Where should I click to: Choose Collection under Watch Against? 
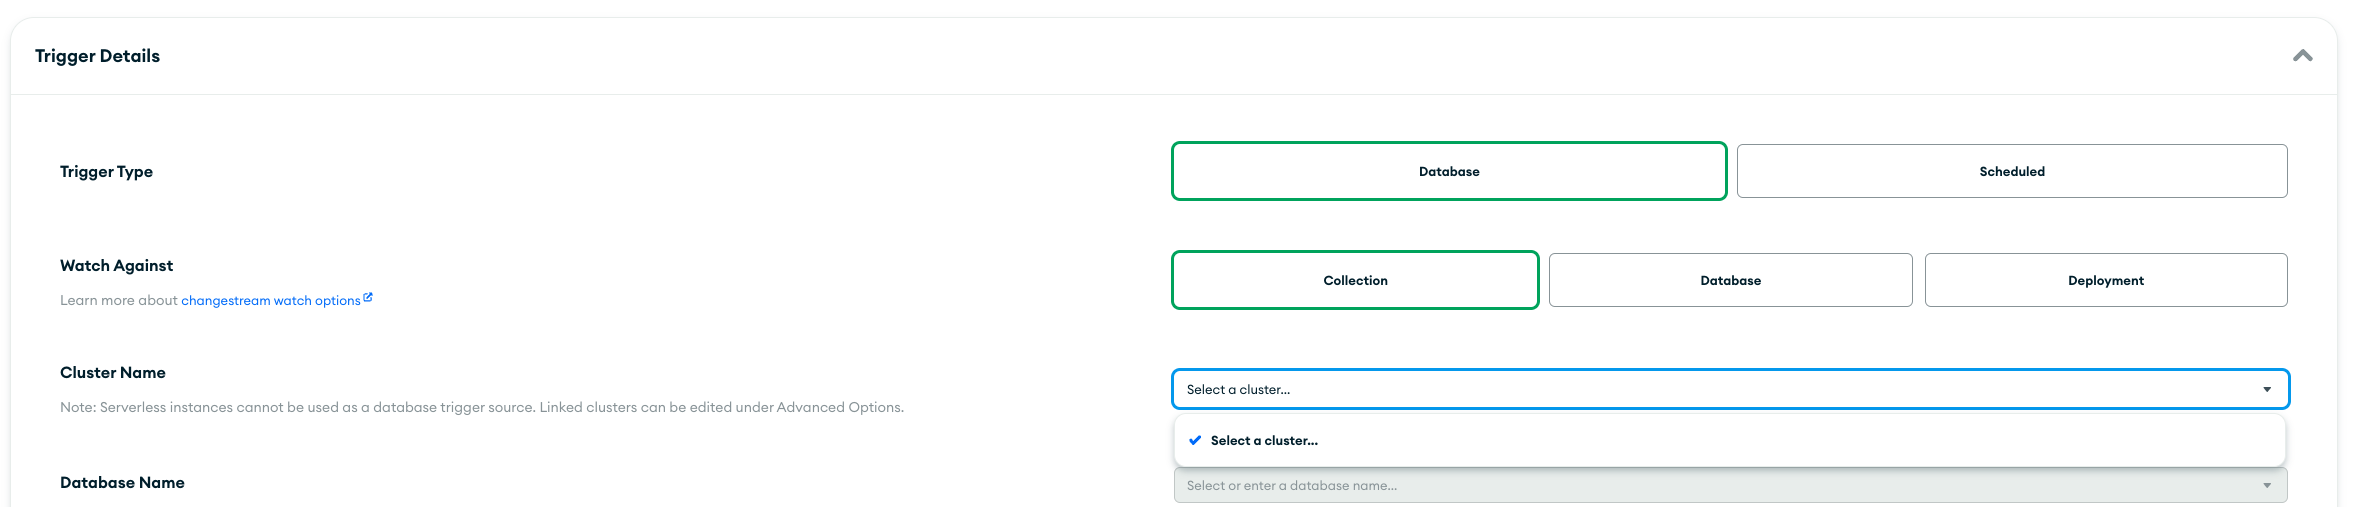[1355, 280]
